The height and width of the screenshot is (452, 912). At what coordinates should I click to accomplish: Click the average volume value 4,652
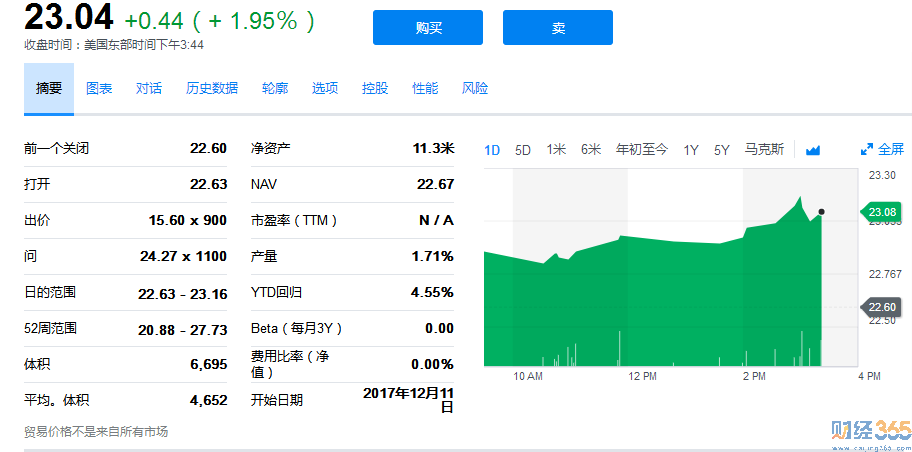pyautogui.click(x=208, y=400)
